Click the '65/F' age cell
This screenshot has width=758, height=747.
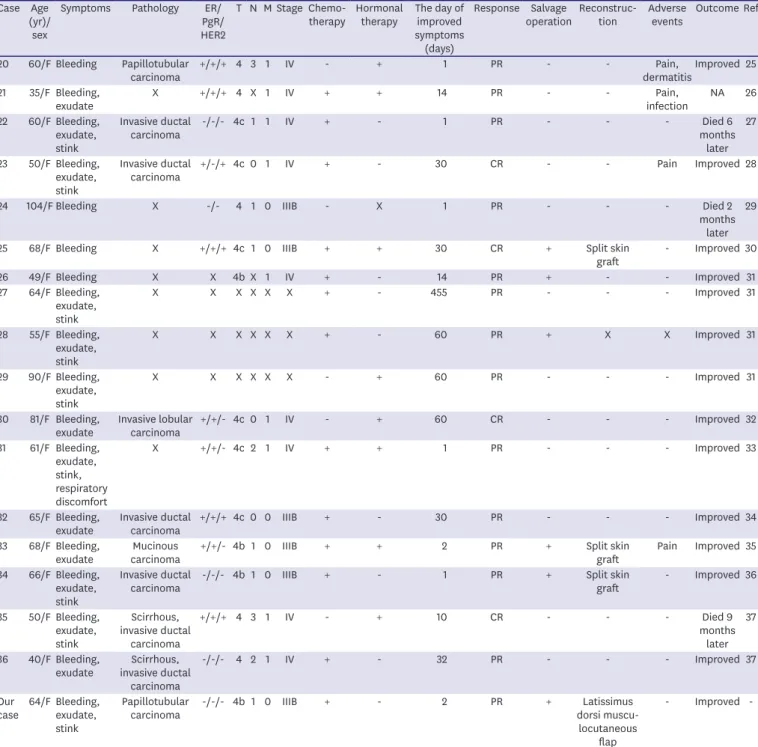[x=40, y=517]
